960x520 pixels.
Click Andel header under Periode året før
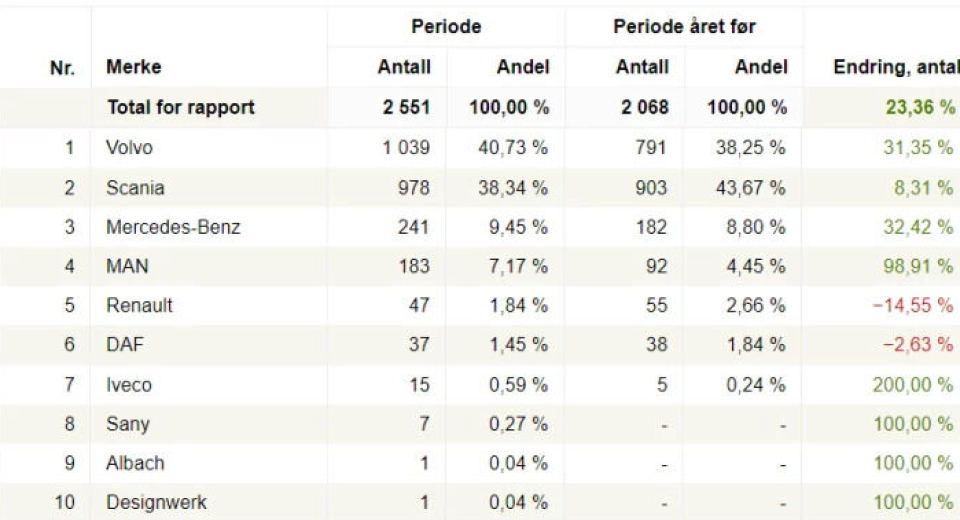pyautogui.click(x=761, y=67)
